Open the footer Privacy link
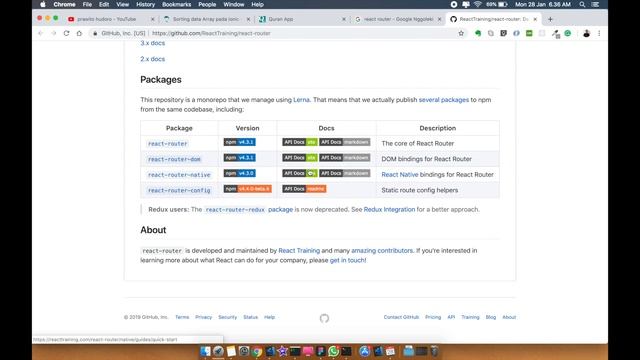 203,317
